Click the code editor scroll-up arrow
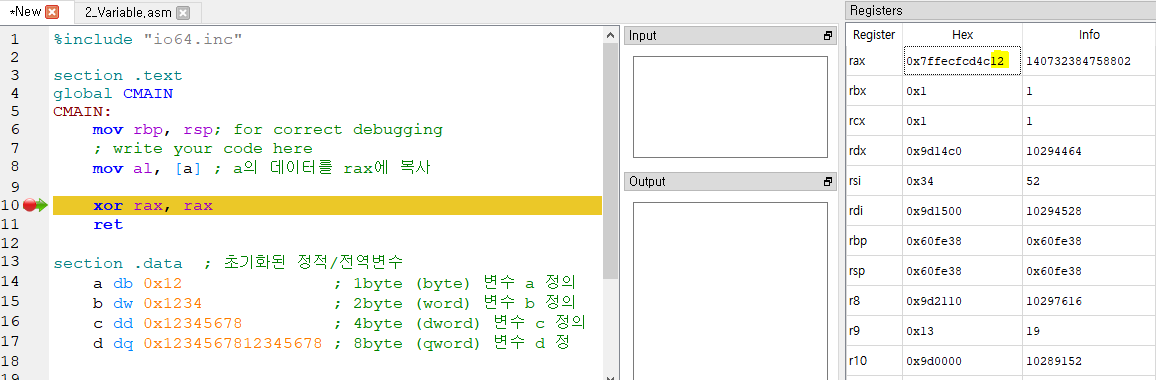This screenshot has height=380, width=1156. point(610,35)
